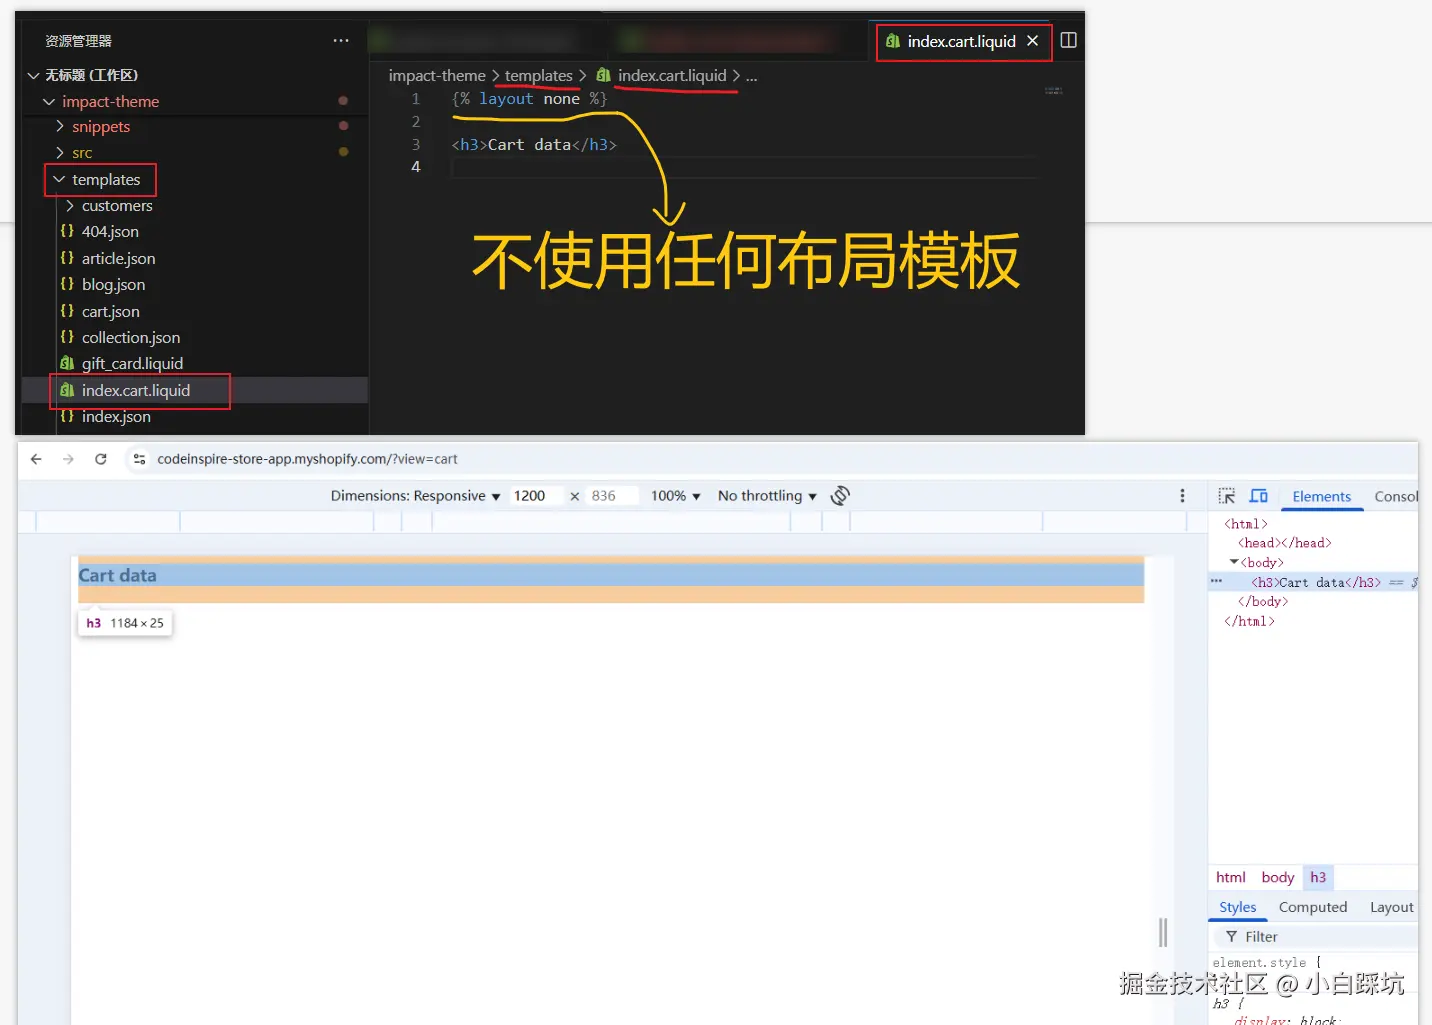Close the index.cart.liquid editor tab
Image resolution: width=1432 pixels, height=1025 pixels.
(x=1032, y=41)
